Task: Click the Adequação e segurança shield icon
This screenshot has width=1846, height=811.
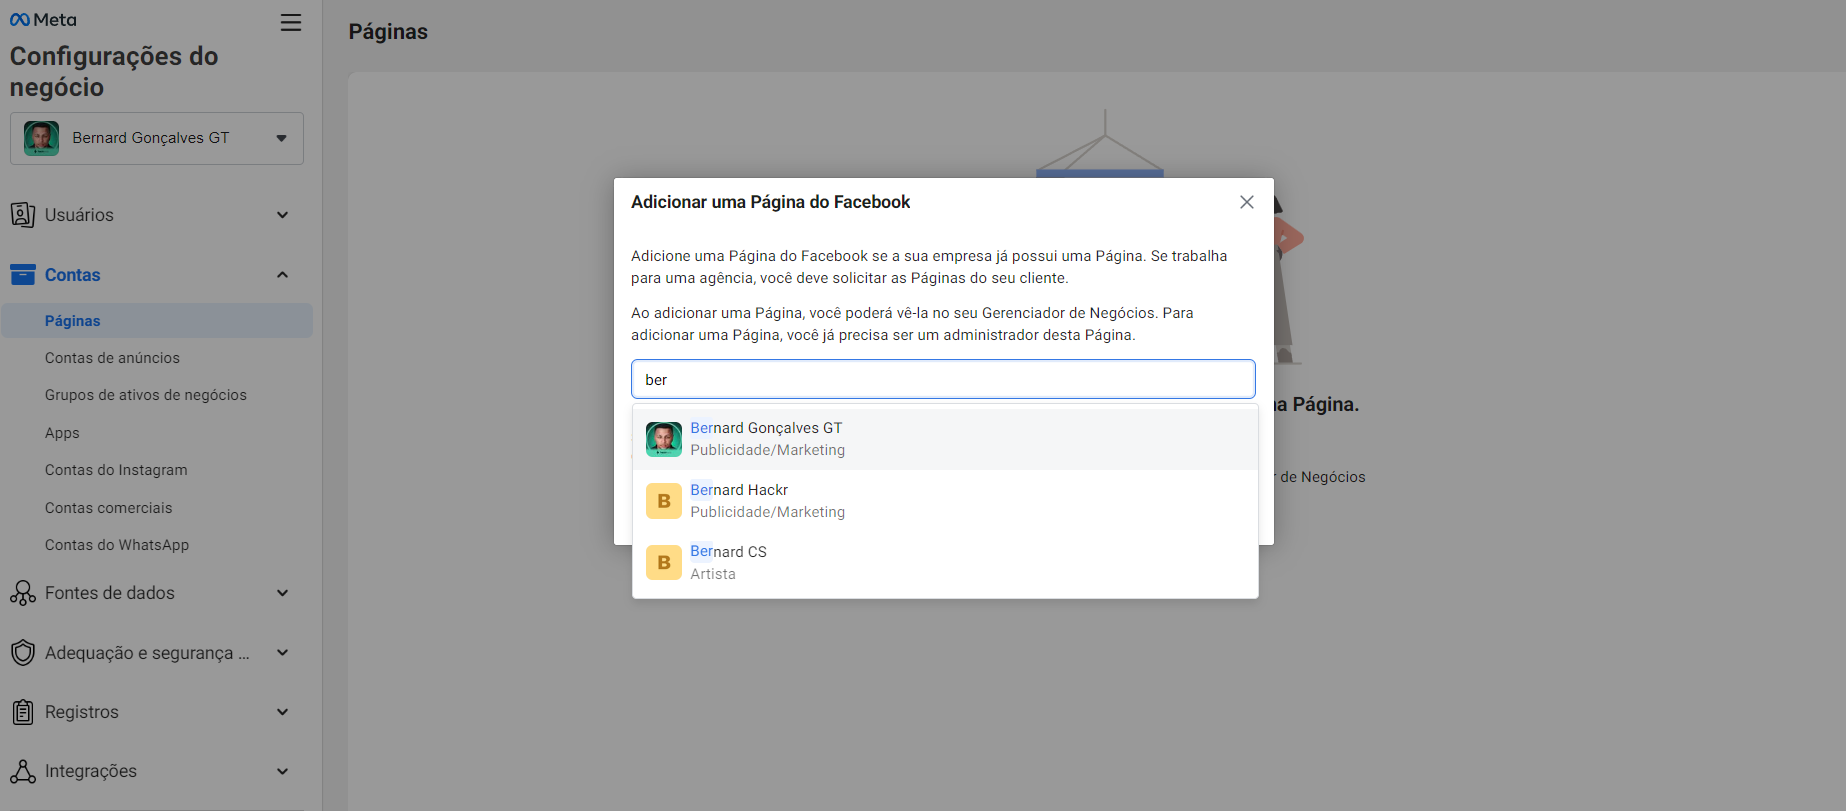Action: click(x=23, y=653)
